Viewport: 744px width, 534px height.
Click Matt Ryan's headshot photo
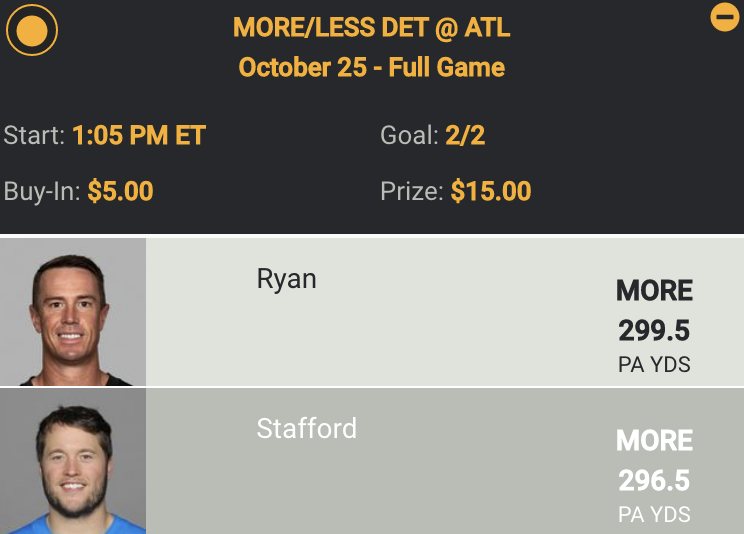pyautogui.click(x=73, y=312)
